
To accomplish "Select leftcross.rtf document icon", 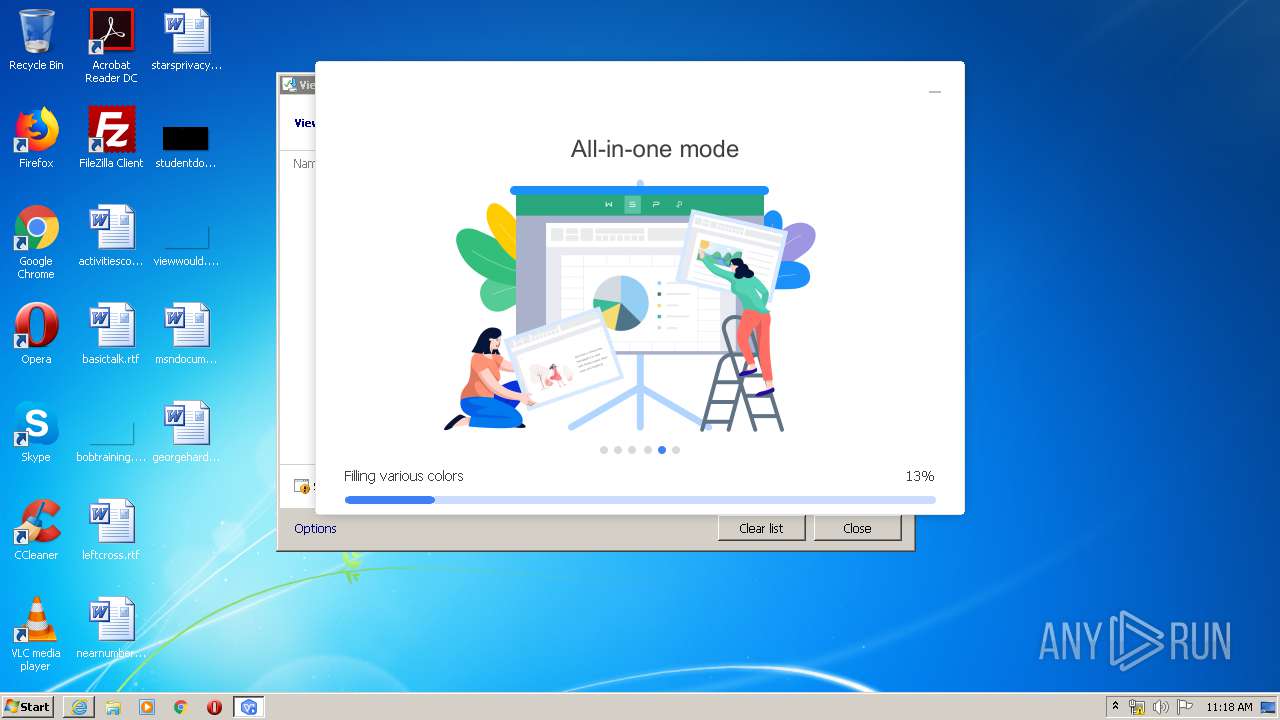I will pos(111,530).
